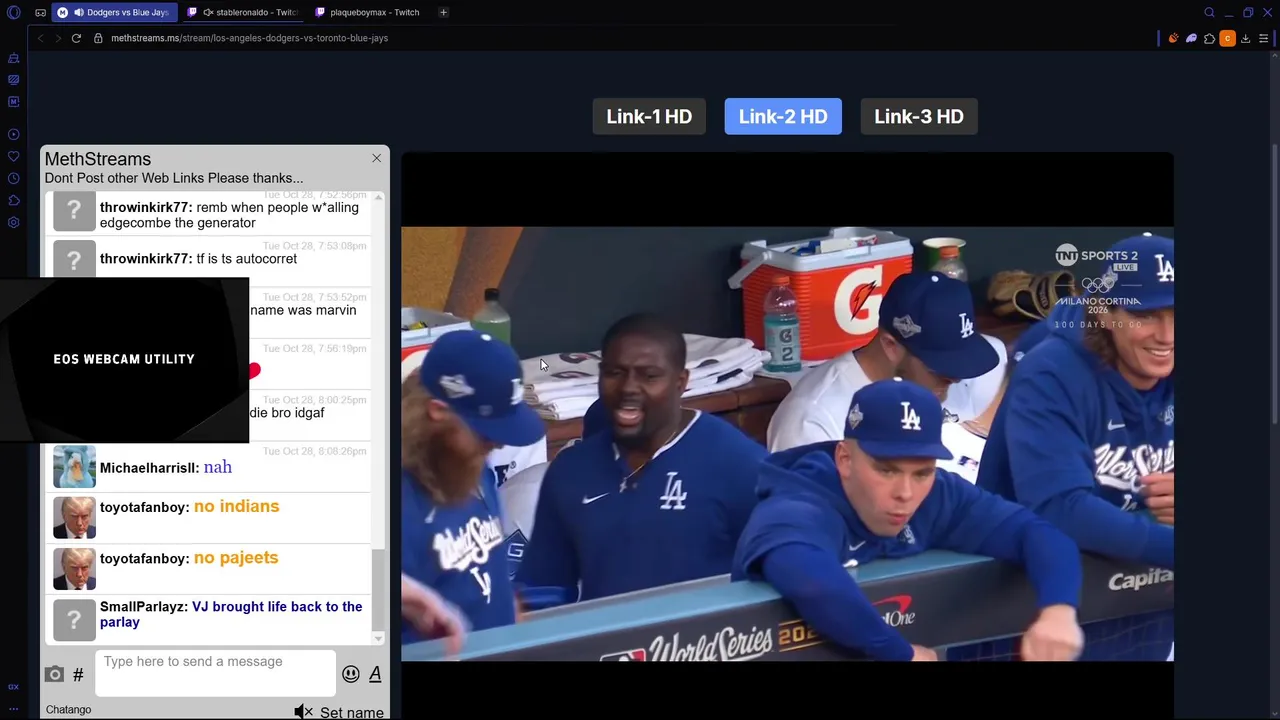This screenshot has width=1280, height=720.
Task: Click the Set name link
Action: (352, 713)
